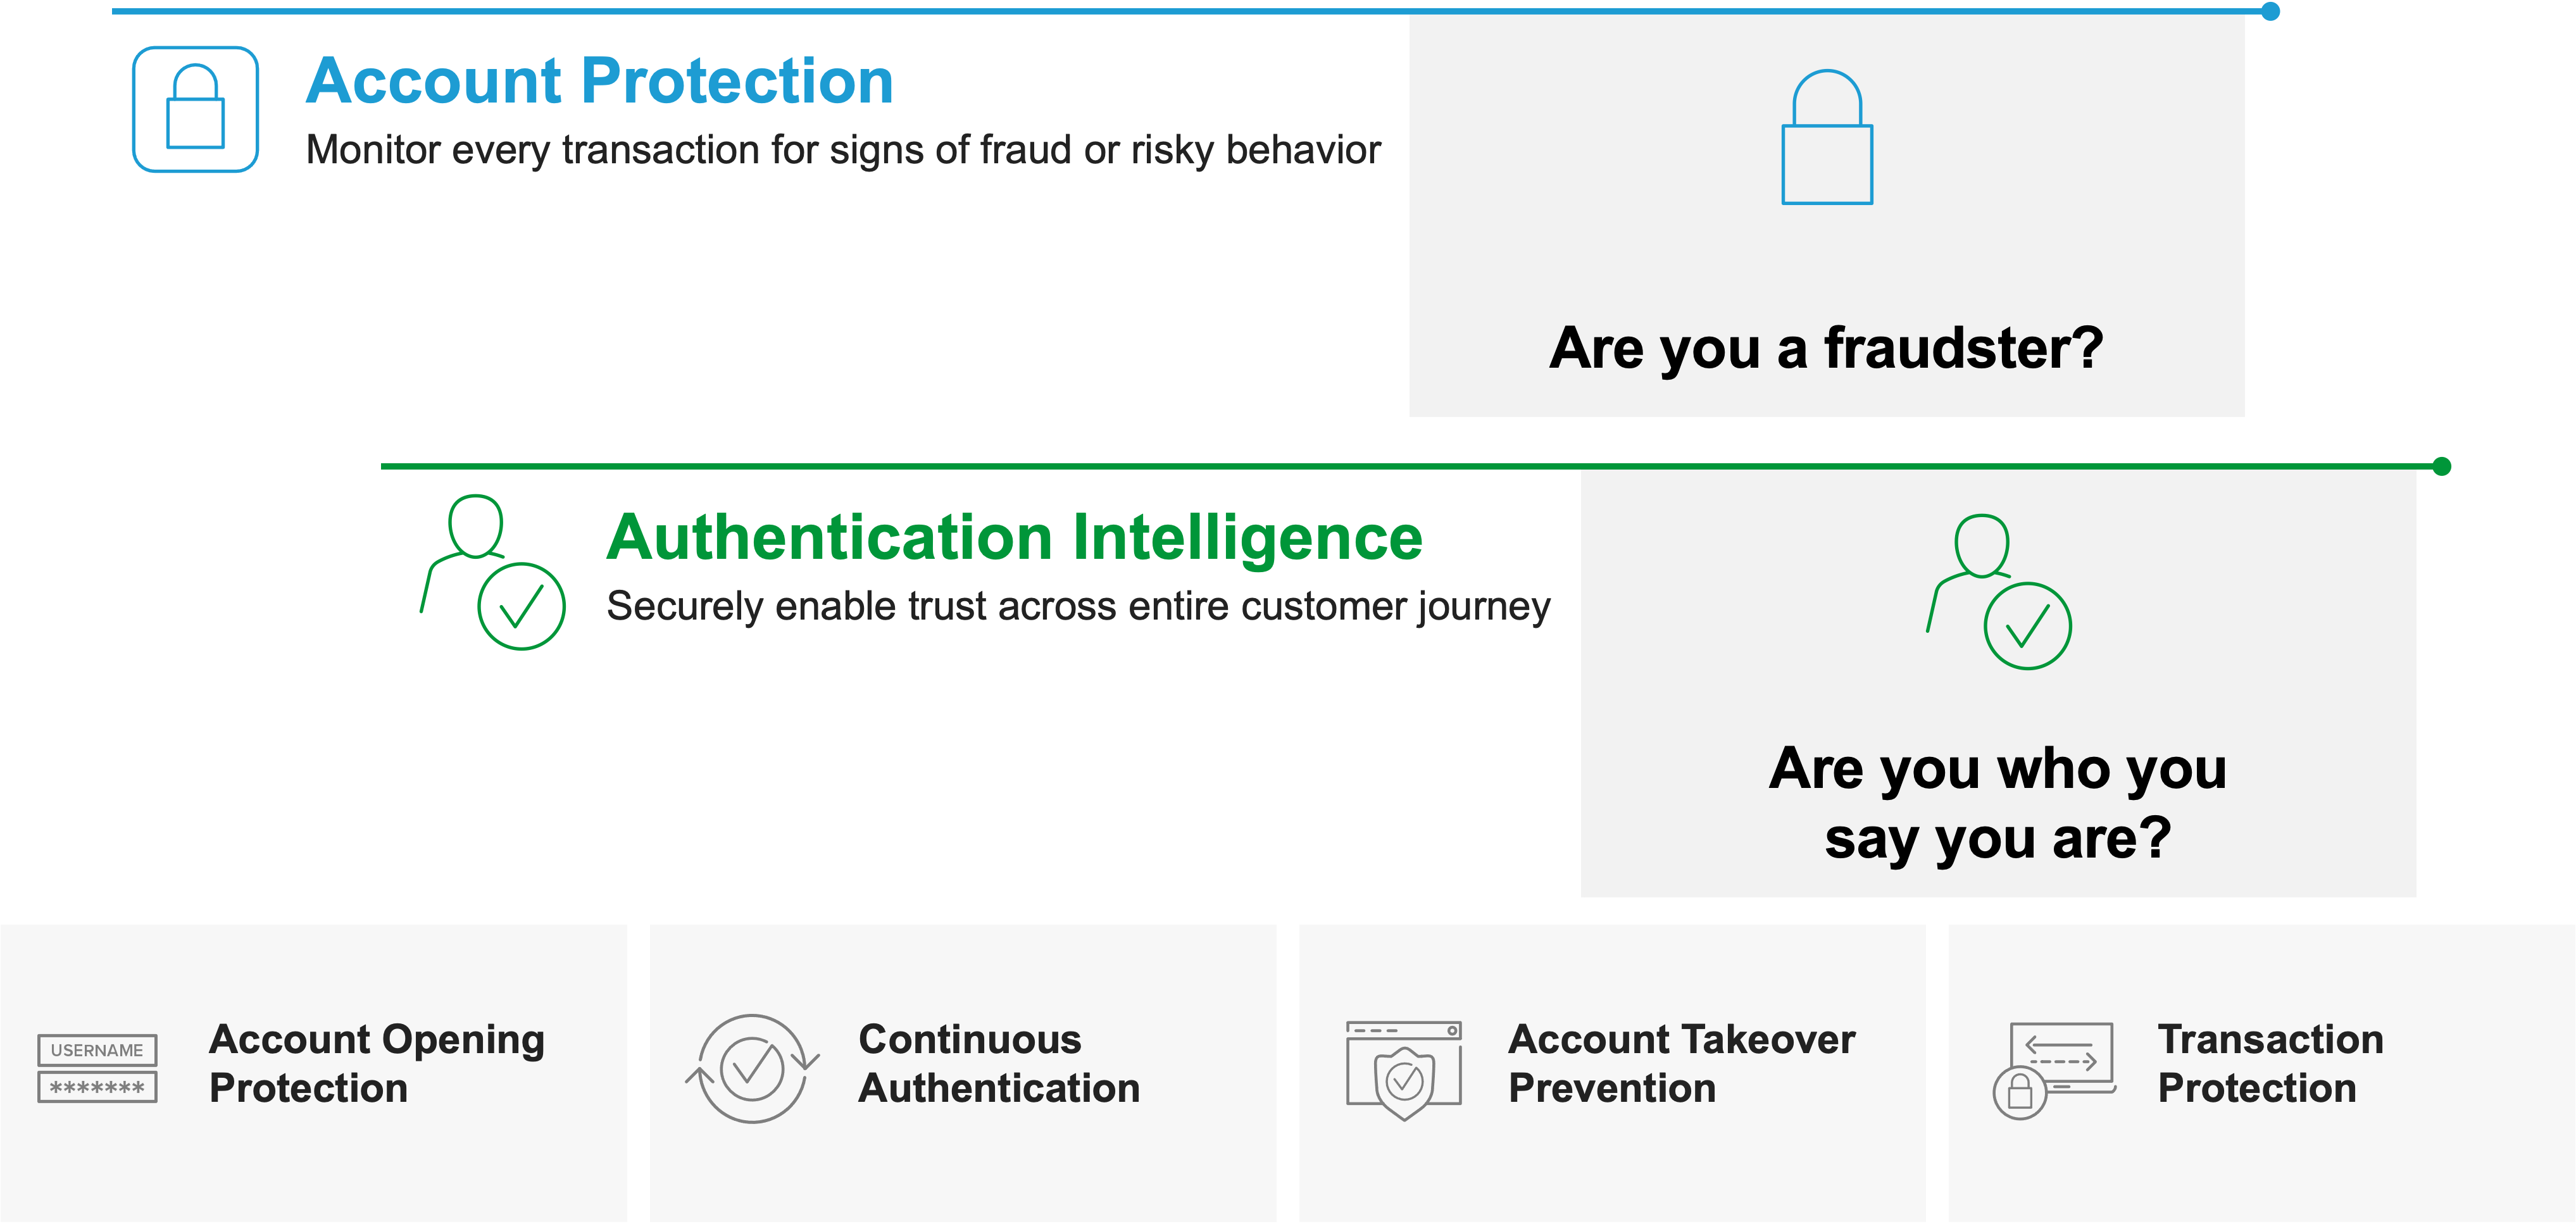
Task: Click the Continuous Authentication circular checkmark icon
Action: pos(752,1068)
